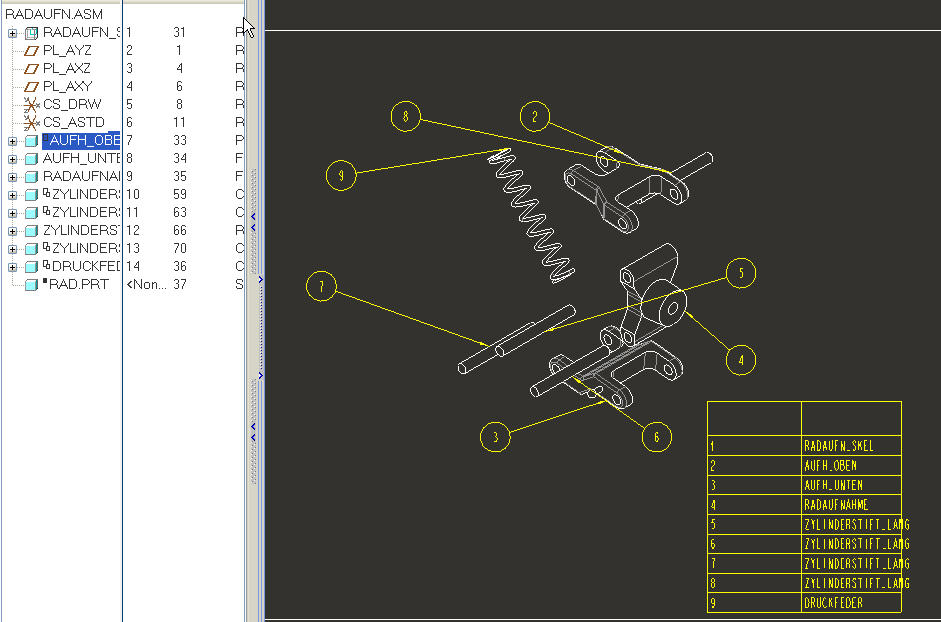Click the AUFH_UNTE part icon in tree

[31, 159]
